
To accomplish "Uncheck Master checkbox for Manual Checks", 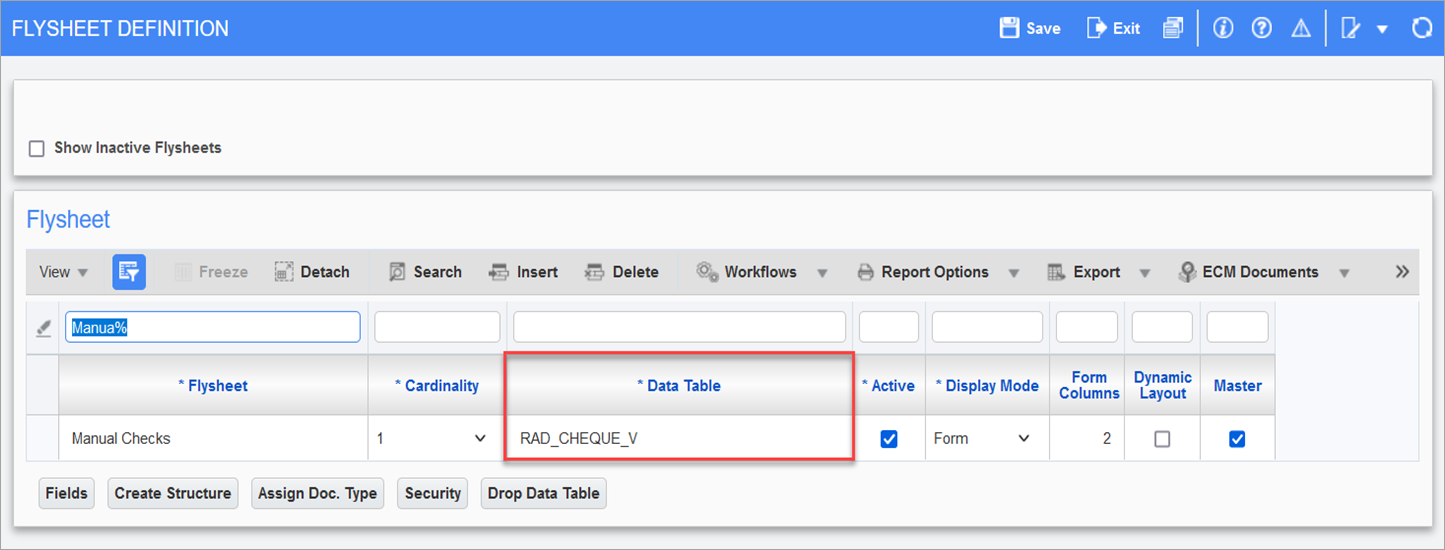I will 1237,438.
